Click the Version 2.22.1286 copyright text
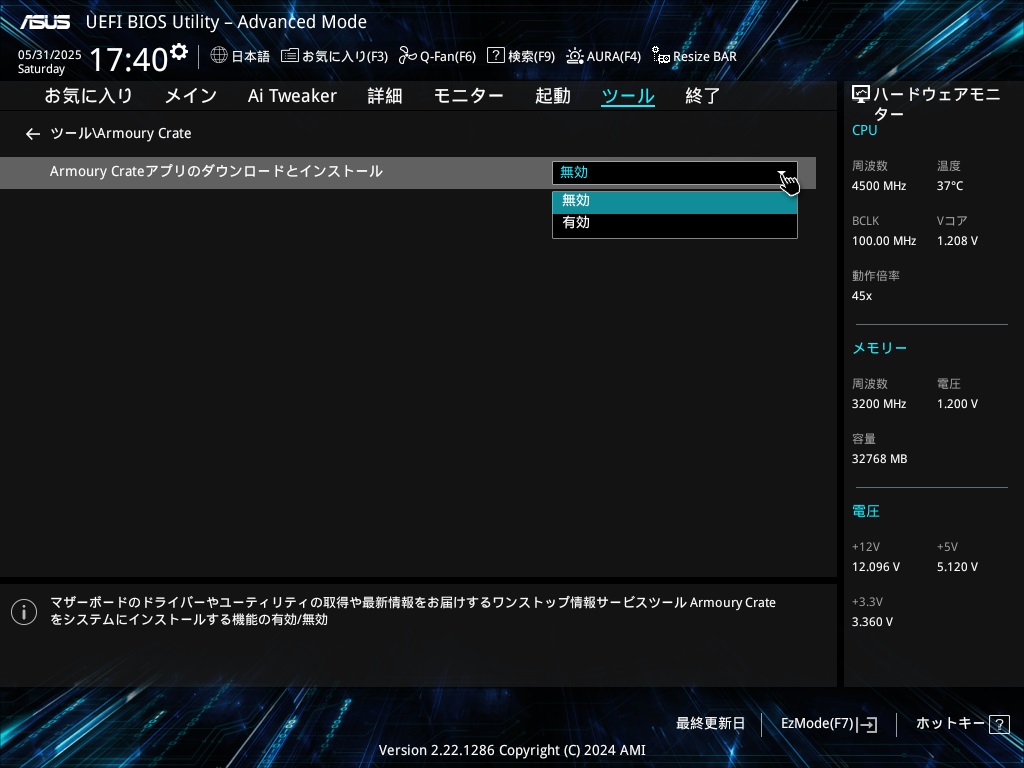 pyautogui.click(x=512, y=750)
